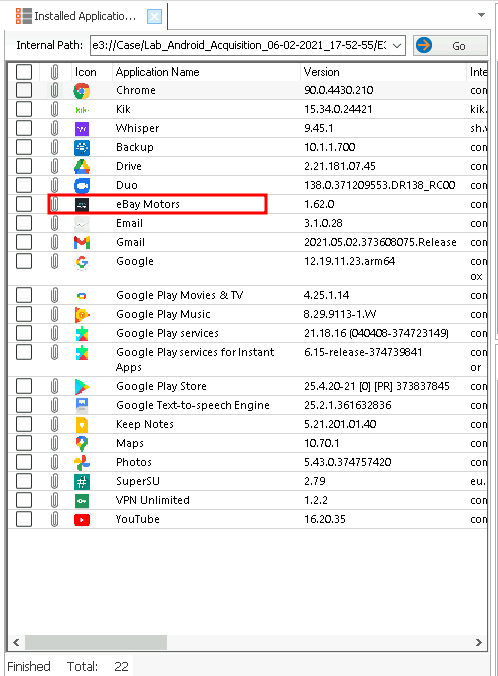This screenshot has height=676, width=498.
Task: Select the VPN Unlimited application name
Action: click(x=153, y=500)
